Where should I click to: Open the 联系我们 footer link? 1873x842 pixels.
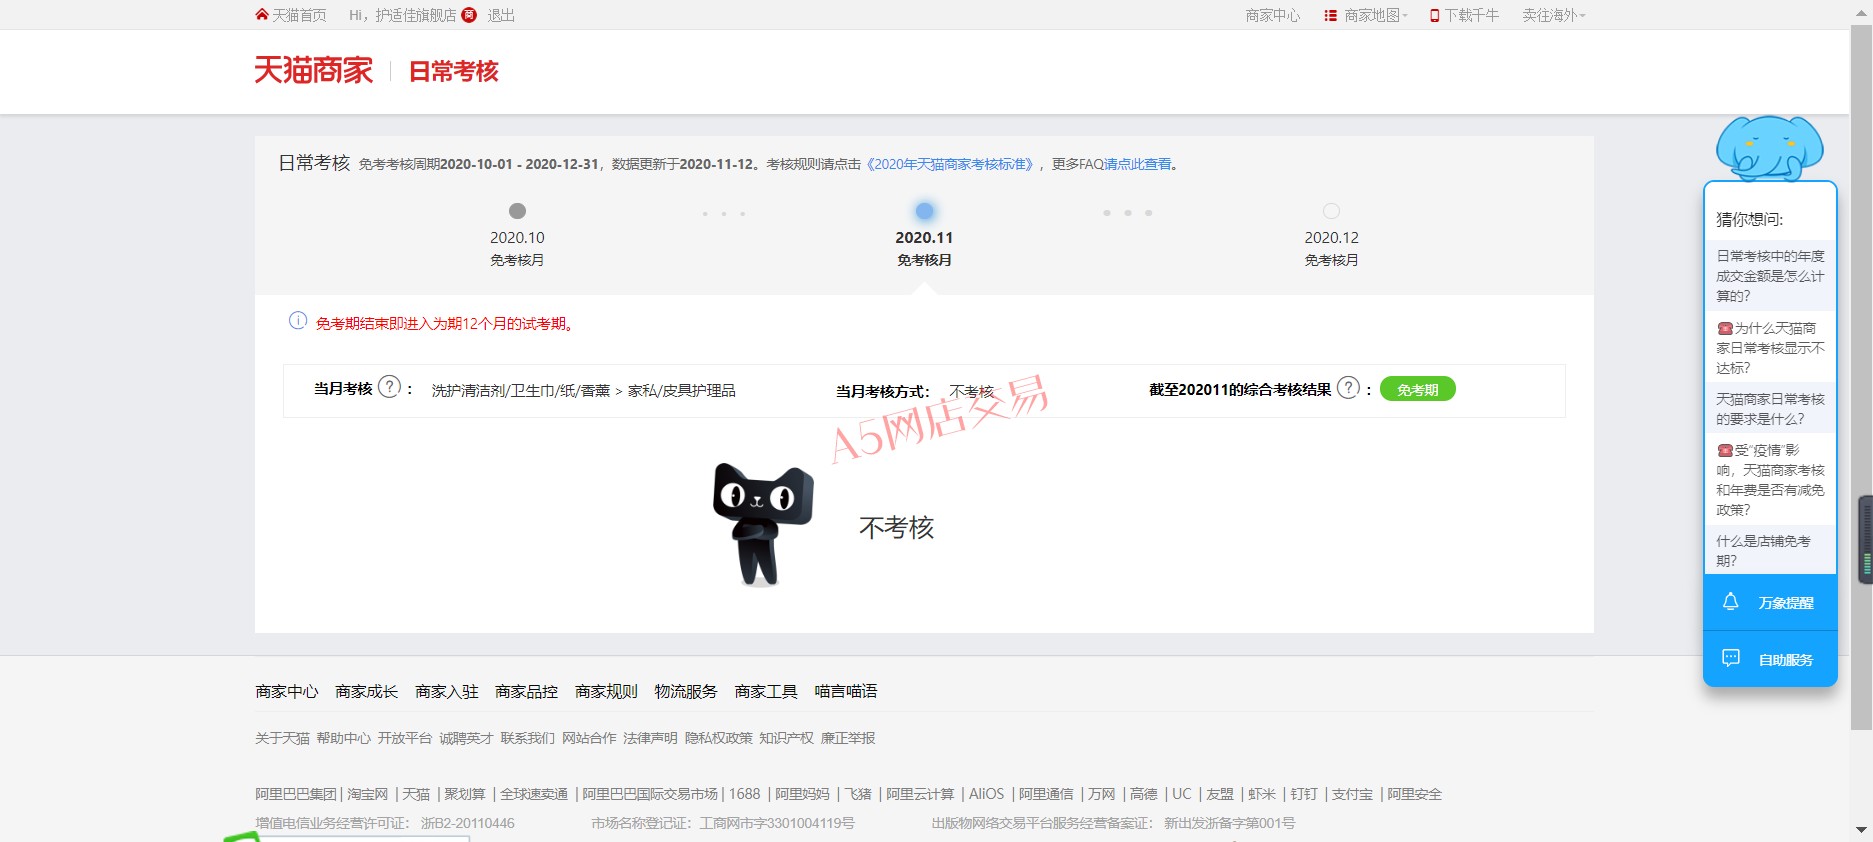528,738
